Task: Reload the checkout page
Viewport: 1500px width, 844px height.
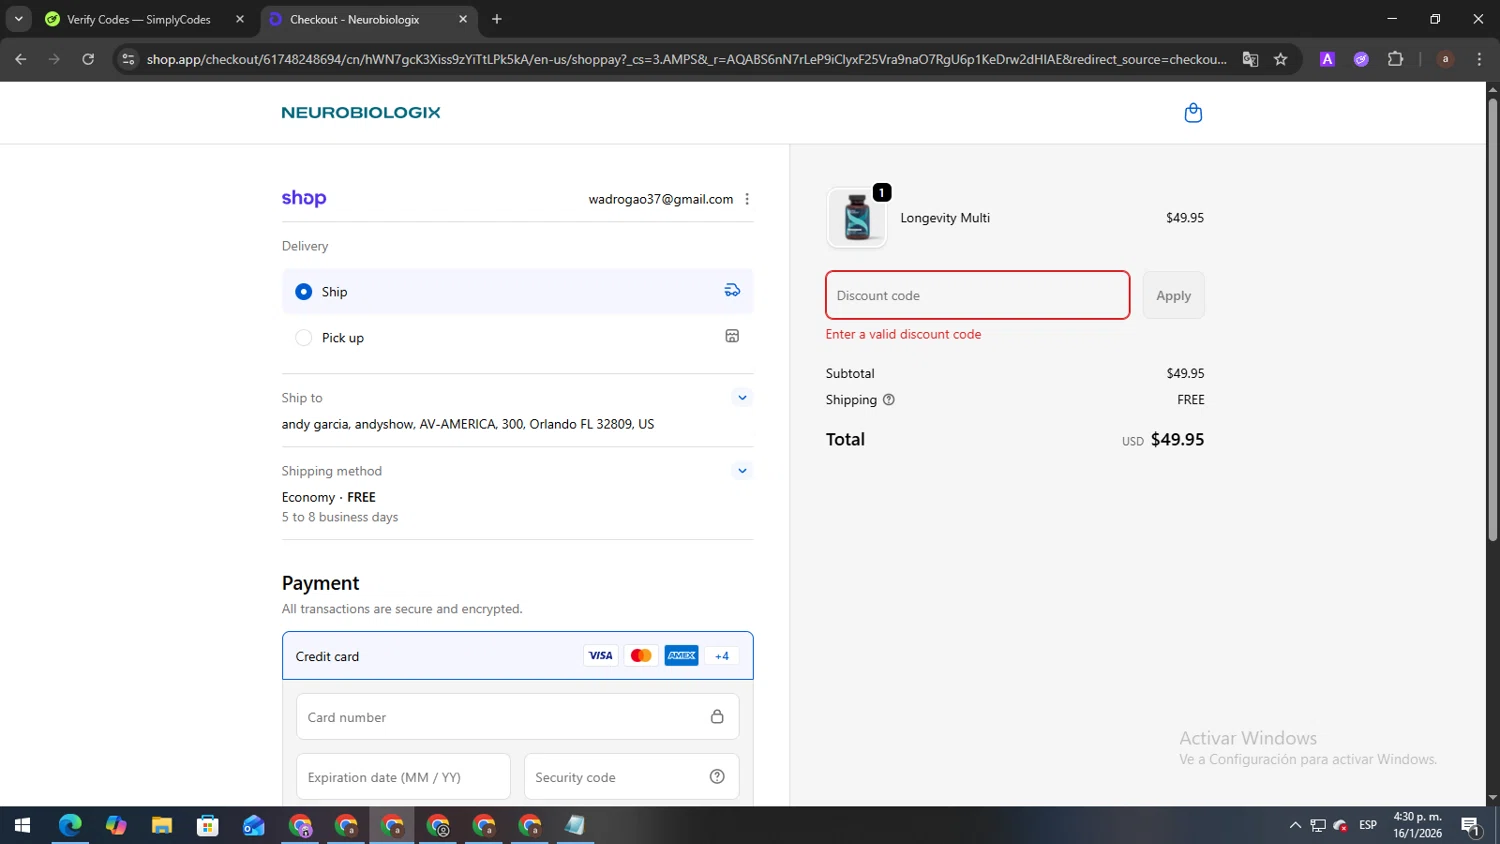Action: click(88, 59)
